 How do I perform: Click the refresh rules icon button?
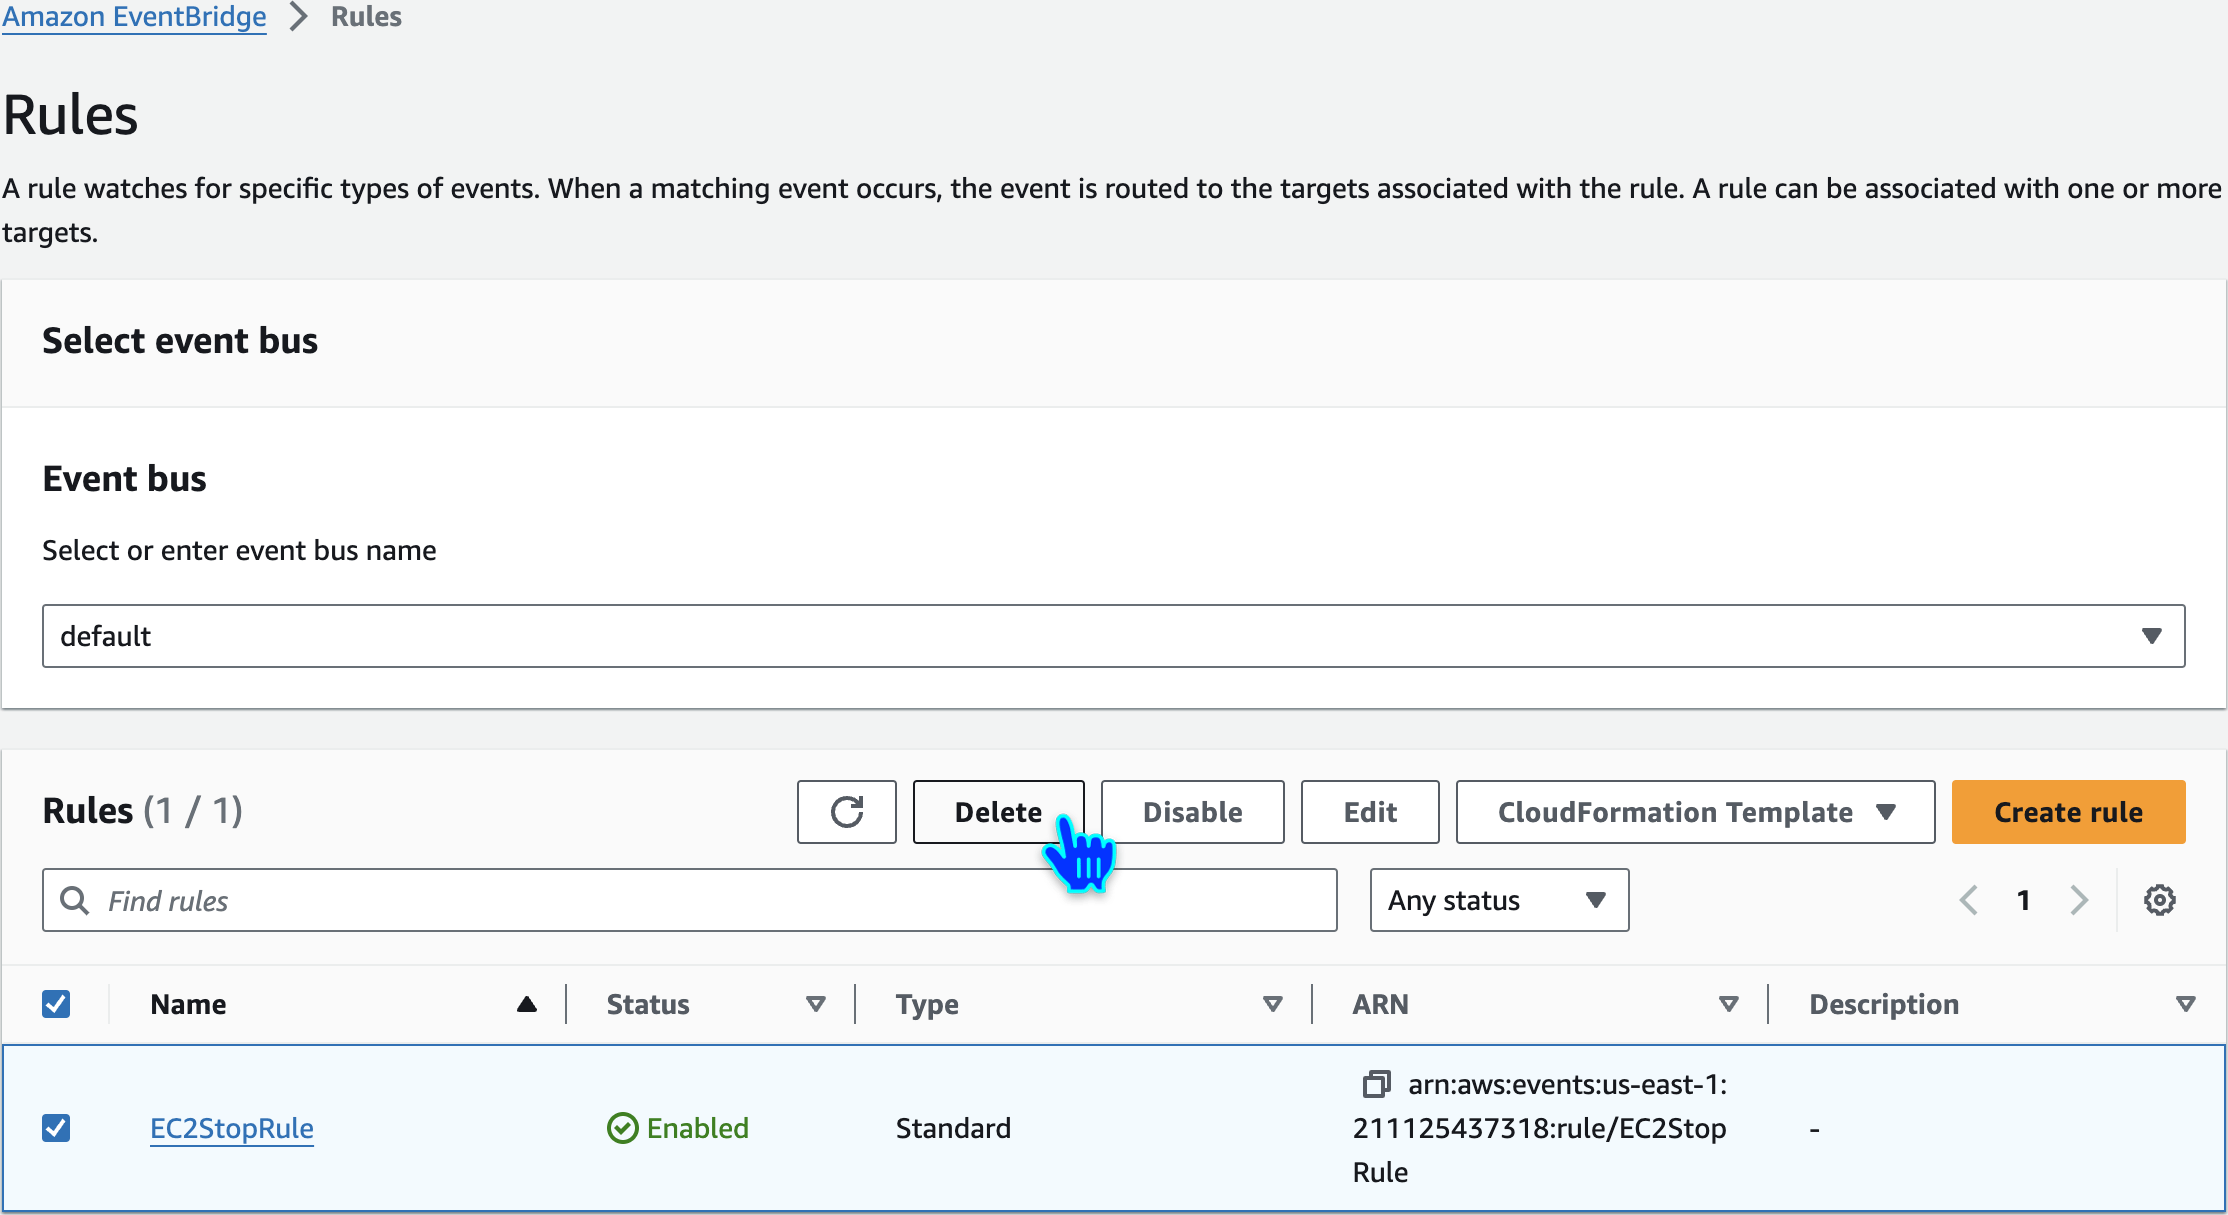[846, 812]
